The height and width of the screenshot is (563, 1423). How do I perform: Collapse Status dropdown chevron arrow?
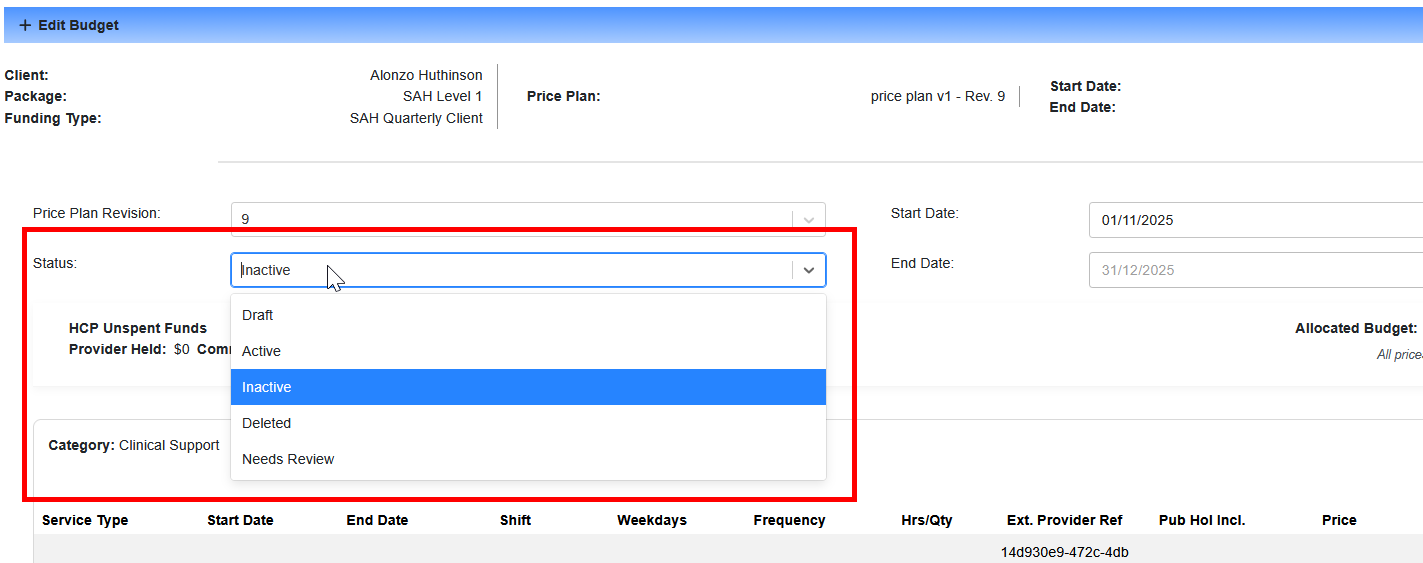click(809, 270)
